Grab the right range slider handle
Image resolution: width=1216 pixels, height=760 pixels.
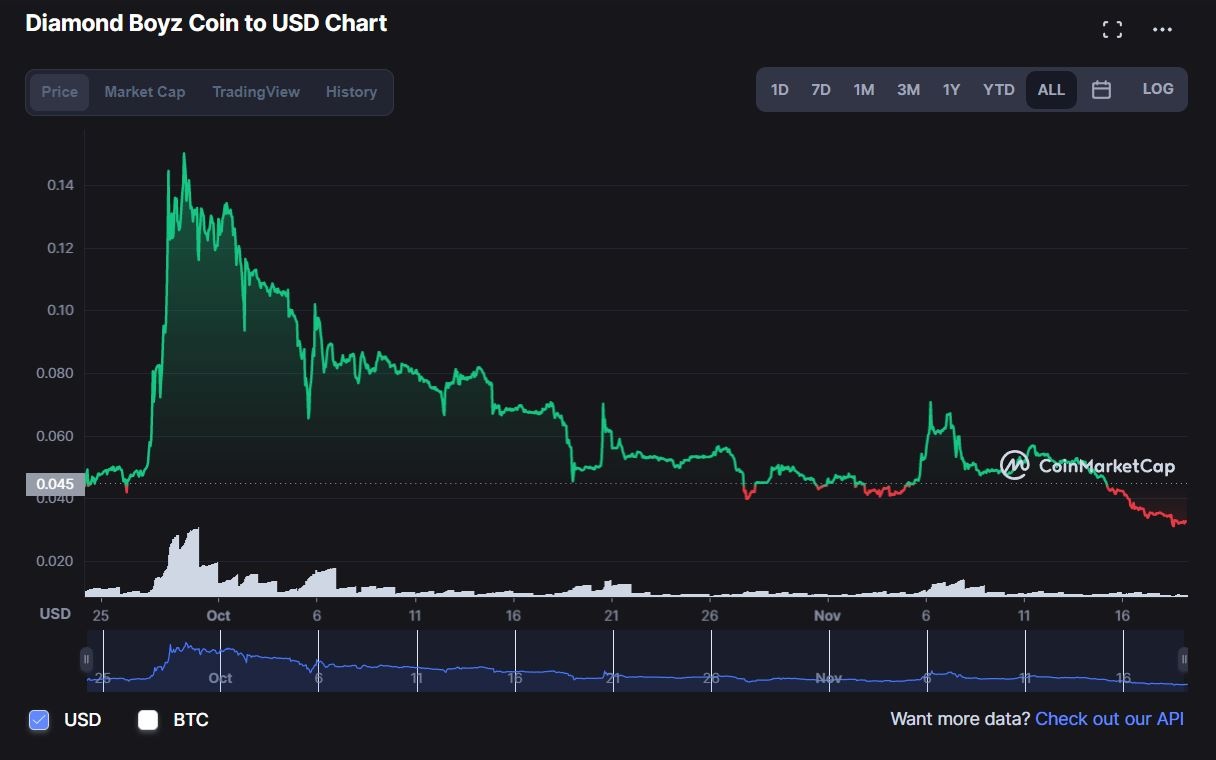(1184, 659)
